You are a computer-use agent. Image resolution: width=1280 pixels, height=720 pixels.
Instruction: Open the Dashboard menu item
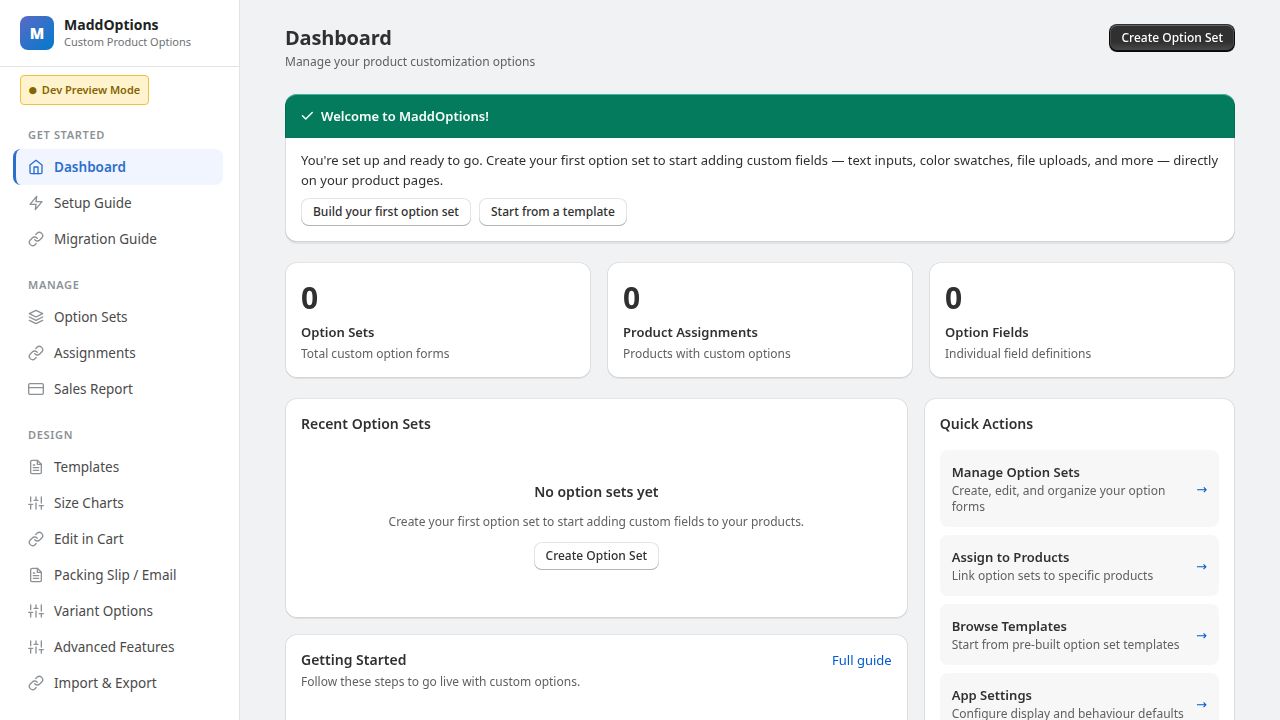point(119,167)
